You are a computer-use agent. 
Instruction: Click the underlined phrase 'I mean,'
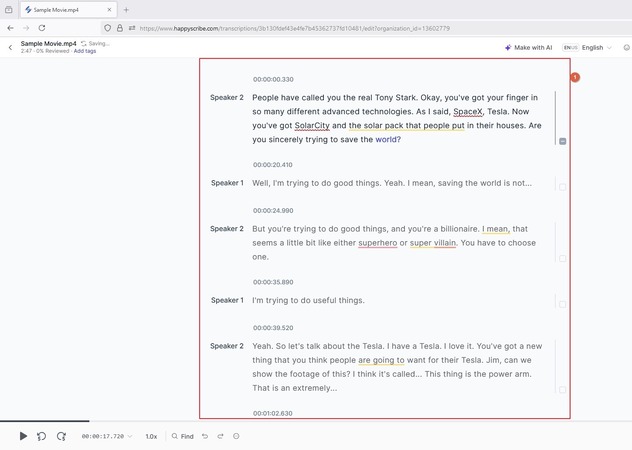tap(496, 229)
